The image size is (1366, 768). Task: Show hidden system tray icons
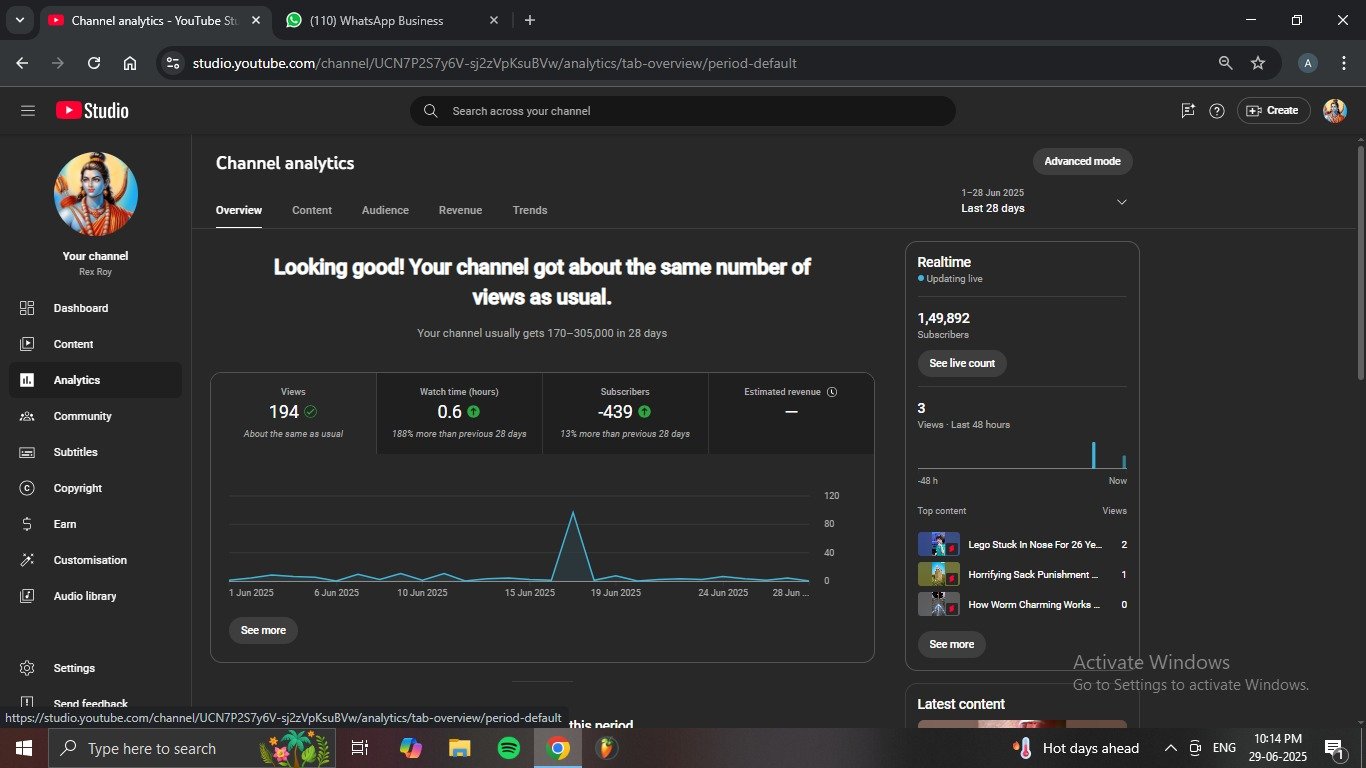point(1171,748)
